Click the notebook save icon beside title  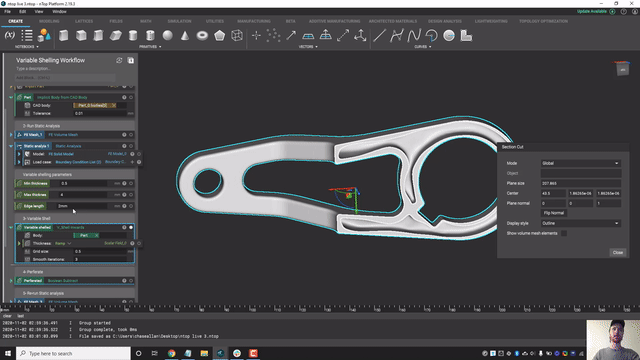[x=131, y=60]
